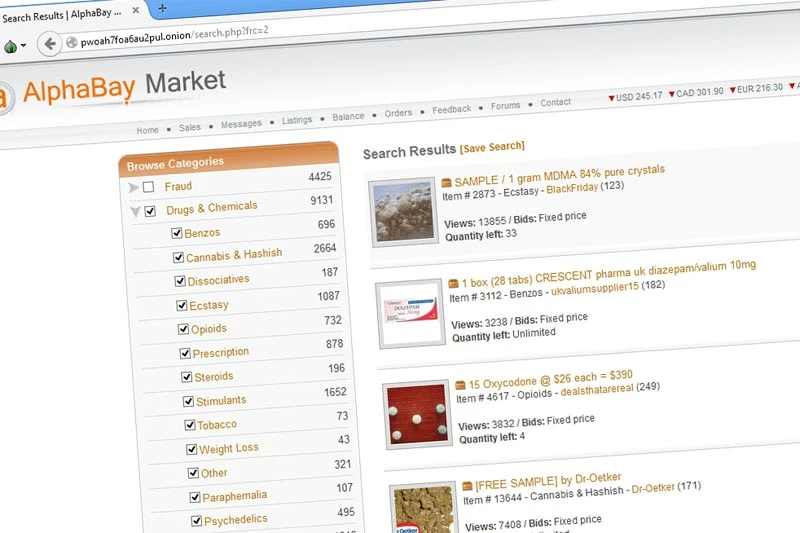Click the MDMA listing category icon
The image size is (800, 533).
pyautogui.click(x=446, y=182)
